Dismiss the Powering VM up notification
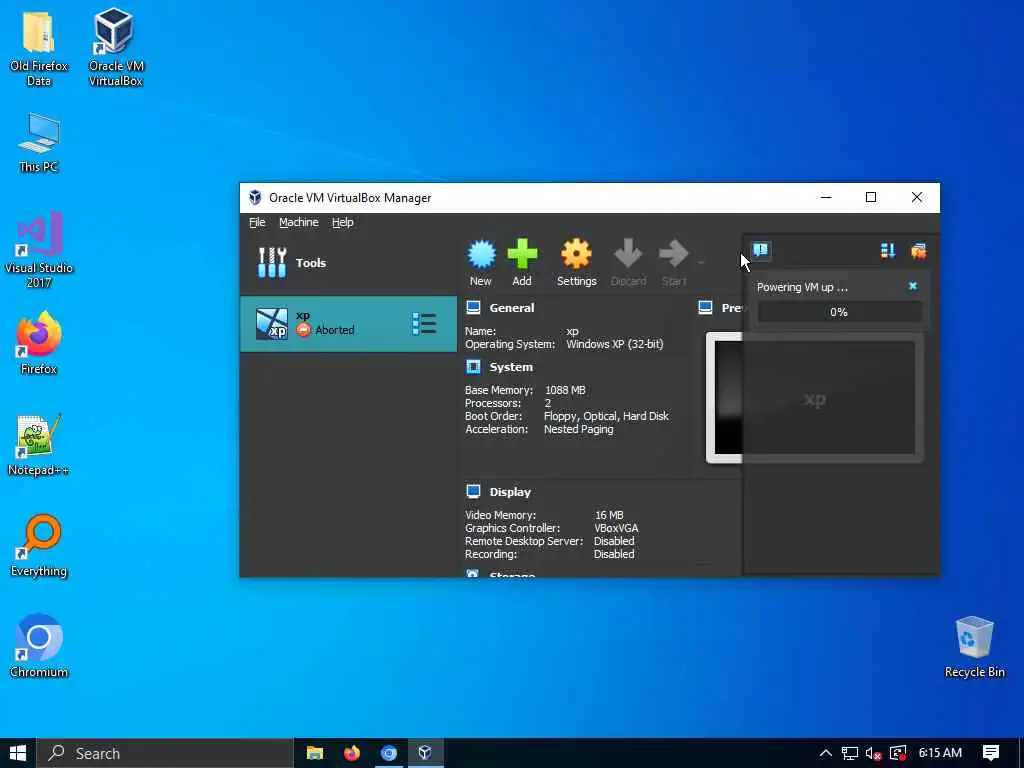 click(913, 286)
